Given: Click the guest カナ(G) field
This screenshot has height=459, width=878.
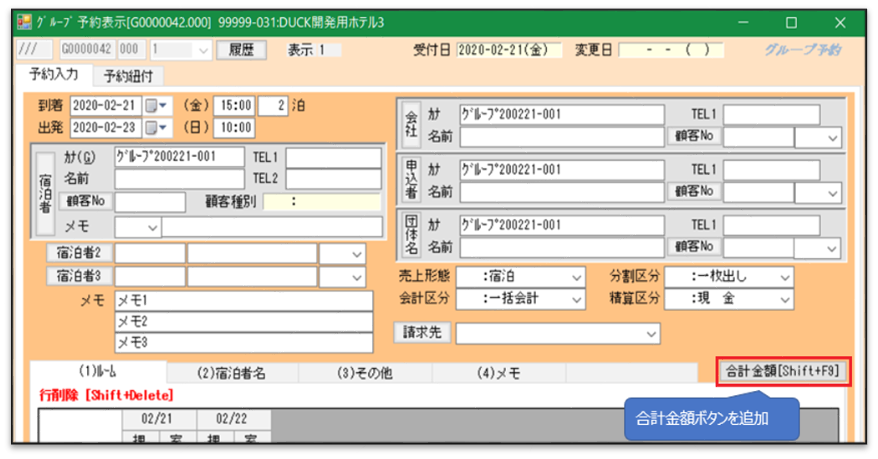Looking at the screenshot, I should coord(179,157).
